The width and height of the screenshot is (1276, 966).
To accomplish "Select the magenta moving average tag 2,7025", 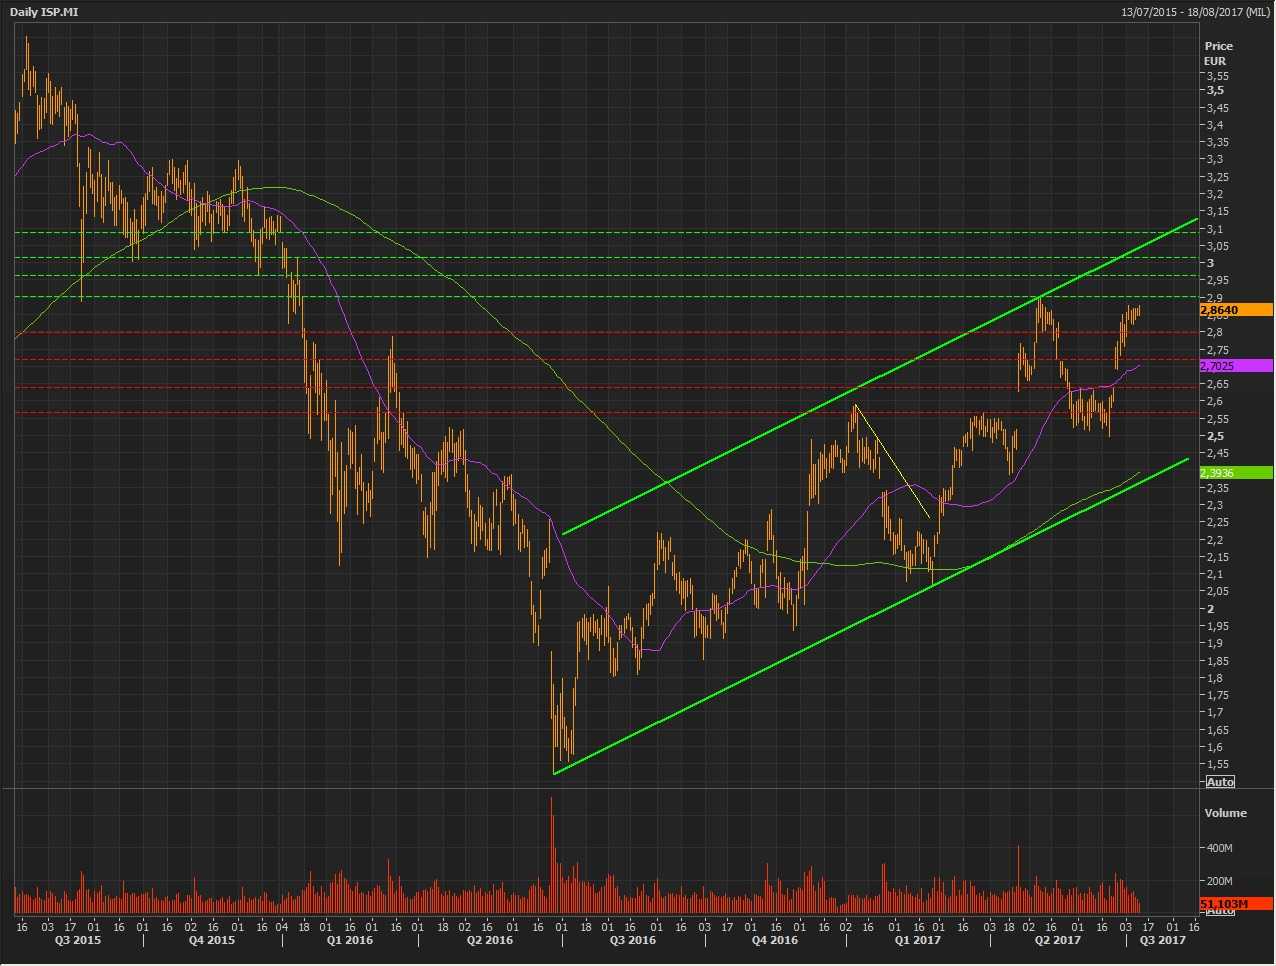I will [x=1235, y=366].
